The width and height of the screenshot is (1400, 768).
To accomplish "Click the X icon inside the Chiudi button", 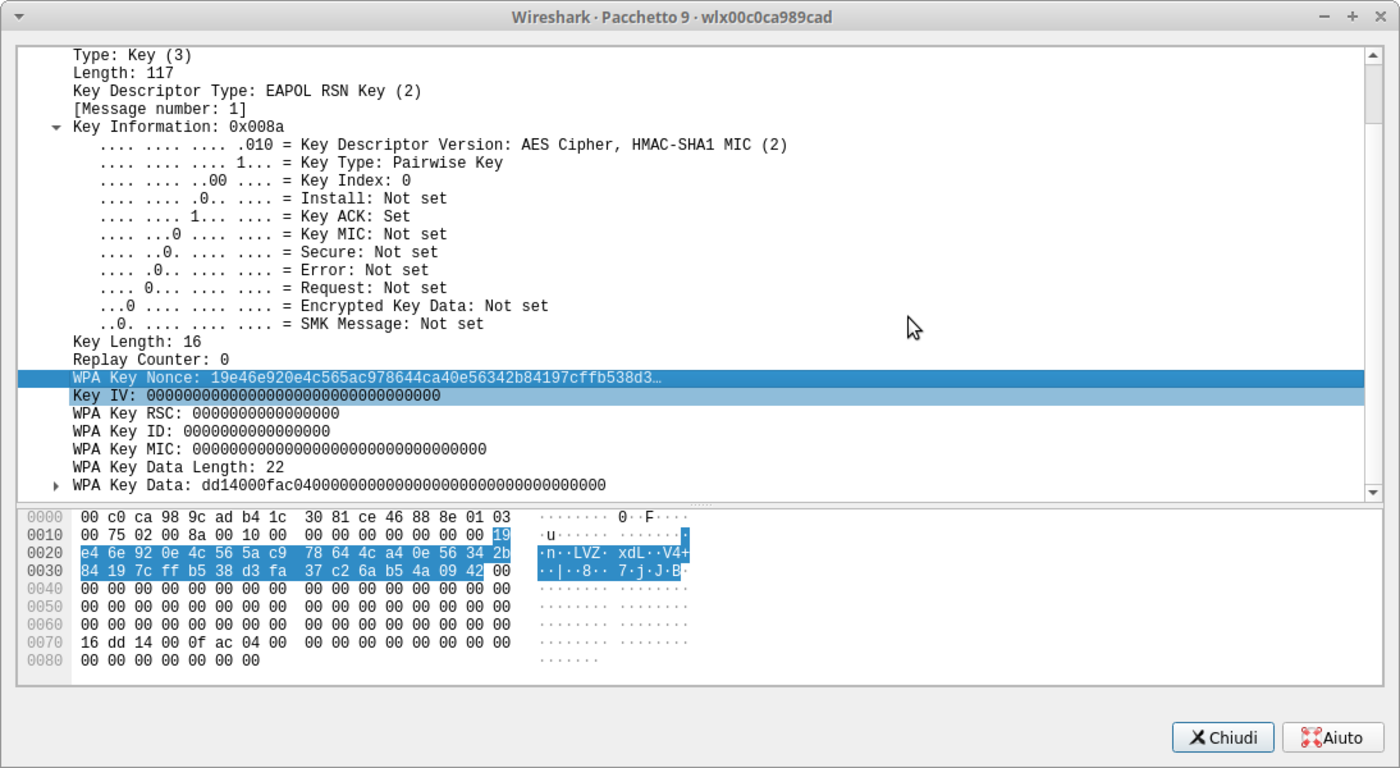I will click(1198, 737).
